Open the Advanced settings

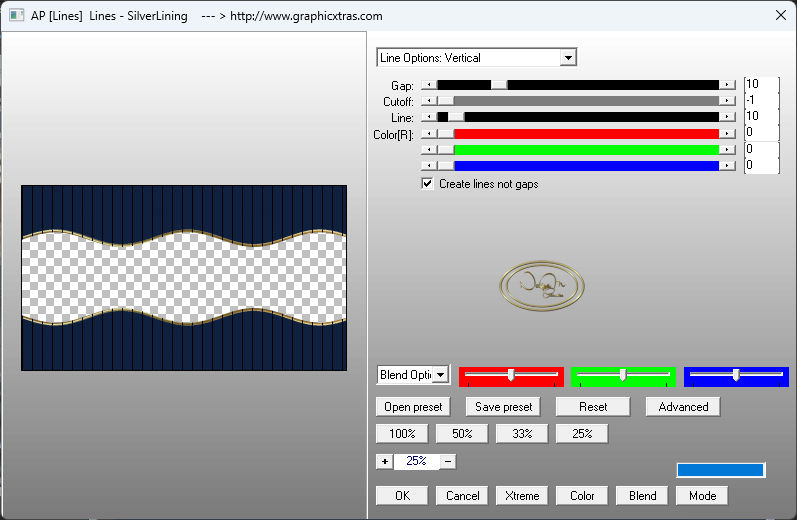coord(683,407)
